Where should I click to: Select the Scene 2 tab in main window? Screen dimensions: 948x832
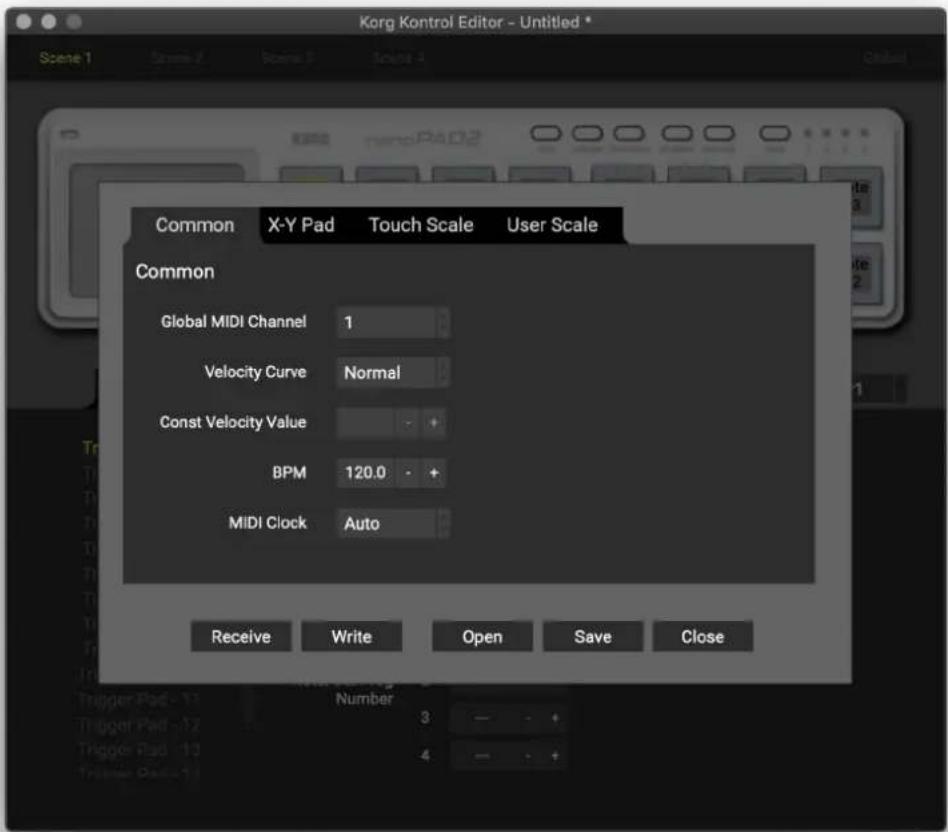coord(177,57)
